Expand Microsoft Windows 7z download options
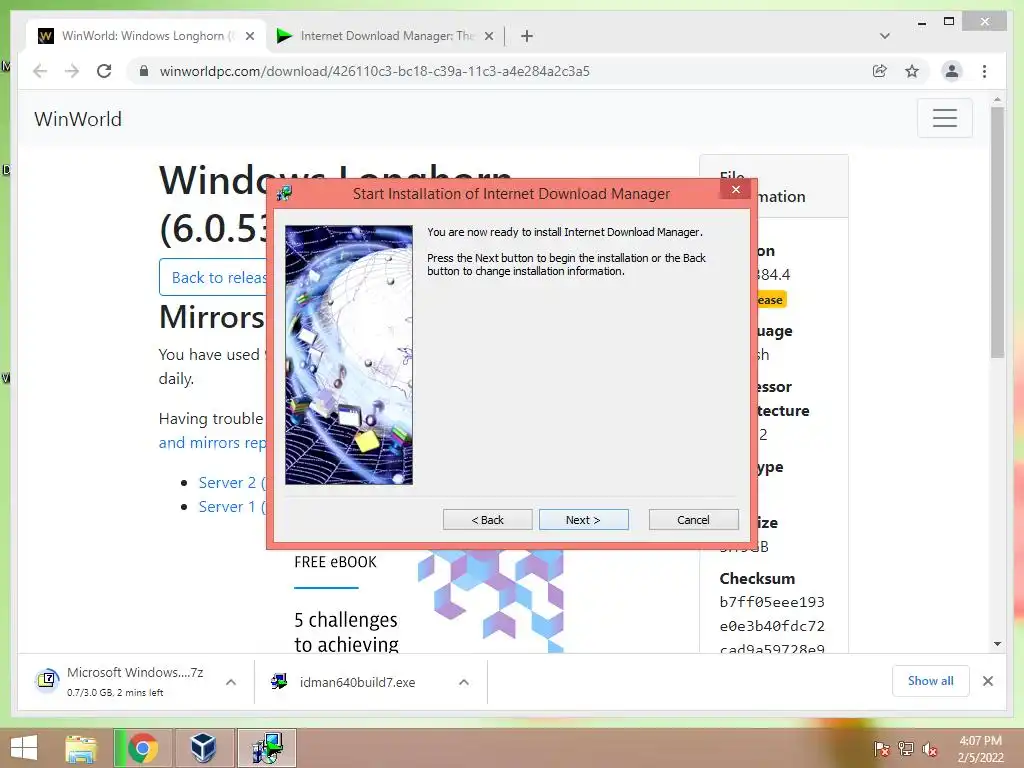The height and width of the screenshot is (768, 1024). point(231,682)
